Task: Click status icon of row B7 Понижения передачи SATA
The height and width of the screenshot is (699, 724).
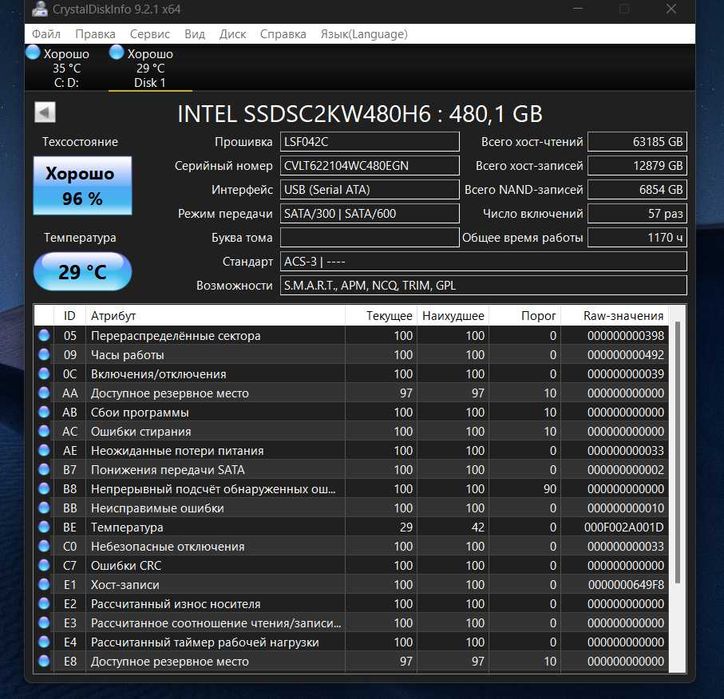Action: click(44, 470)
